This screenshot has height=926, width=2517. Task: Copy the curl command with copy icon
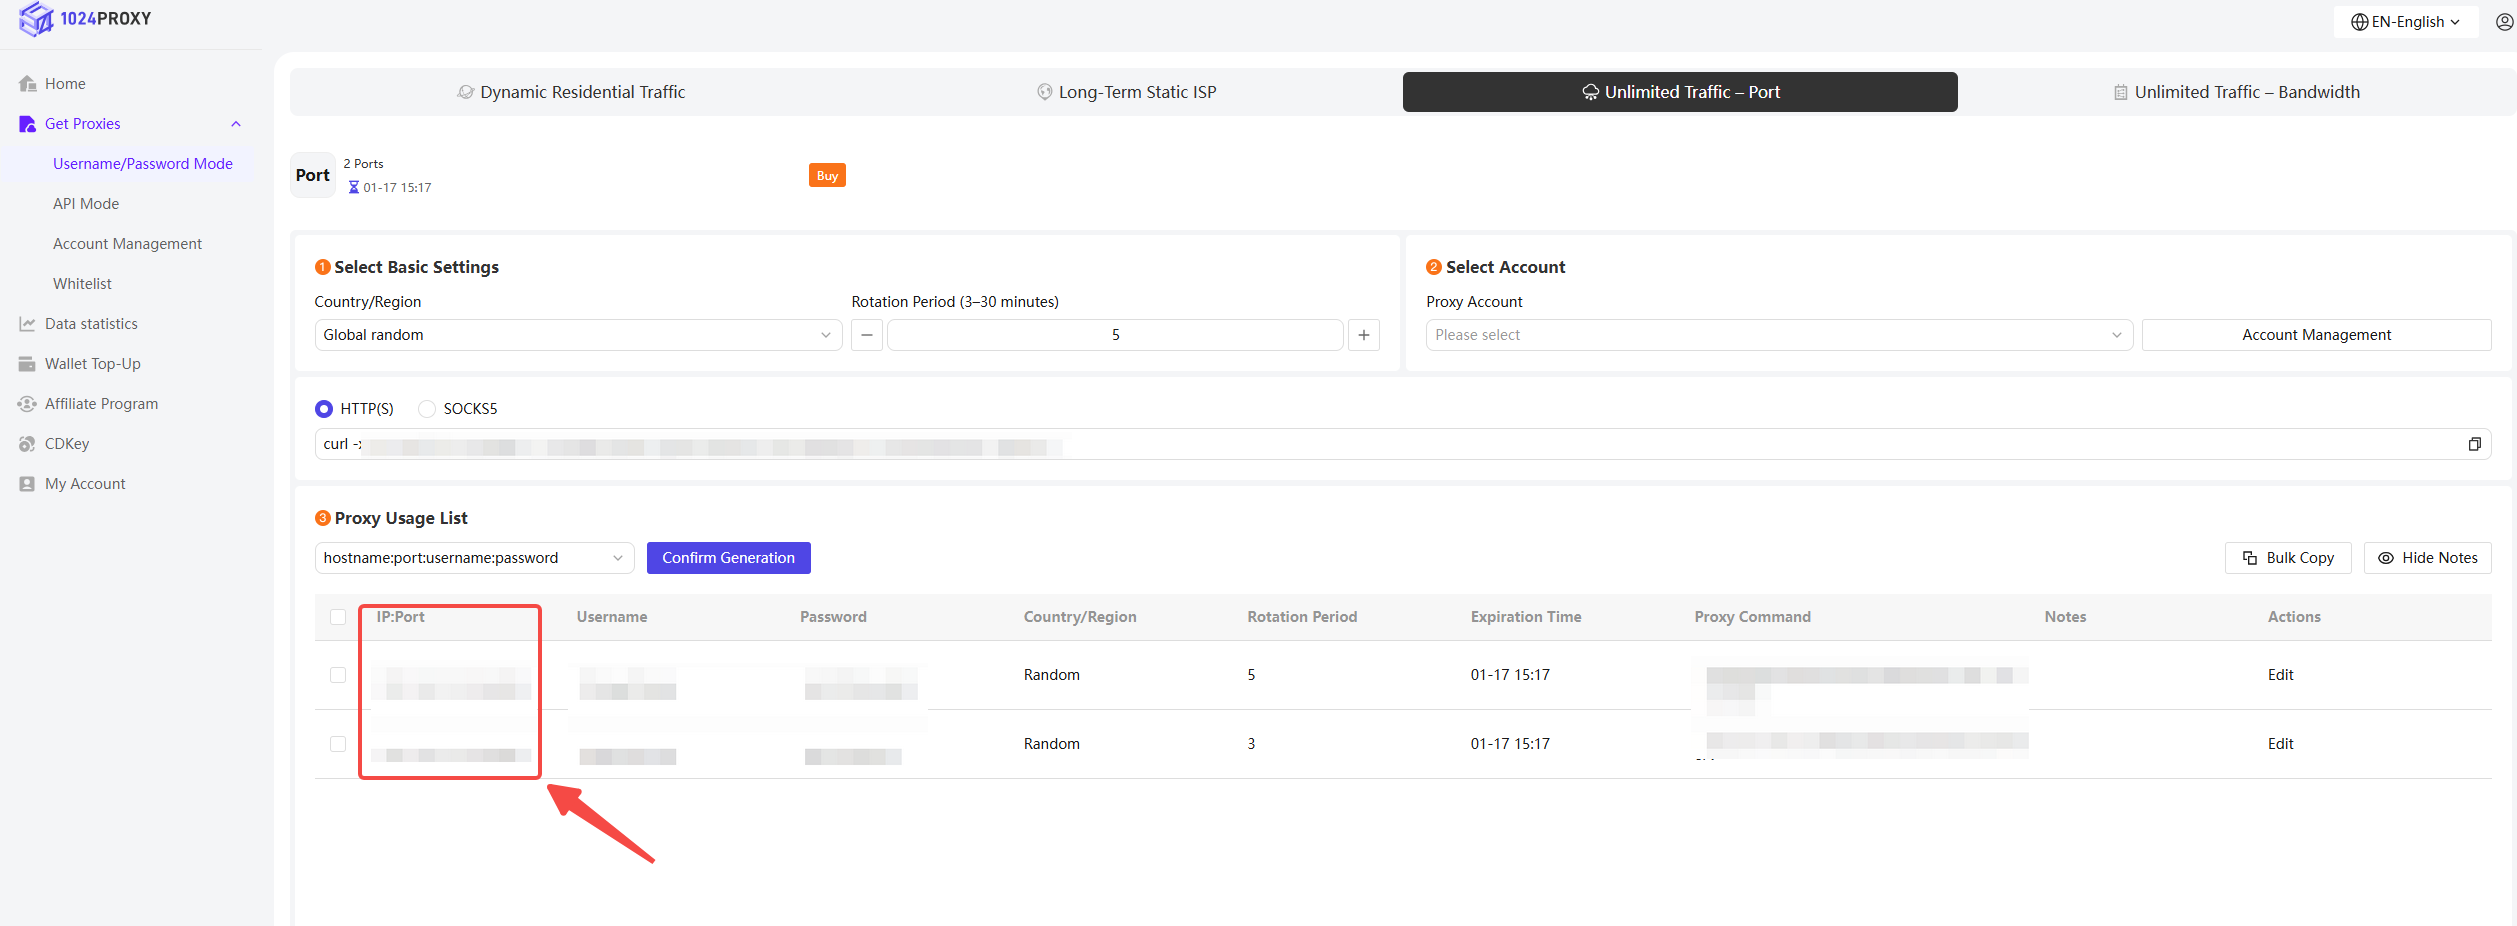2474,444
